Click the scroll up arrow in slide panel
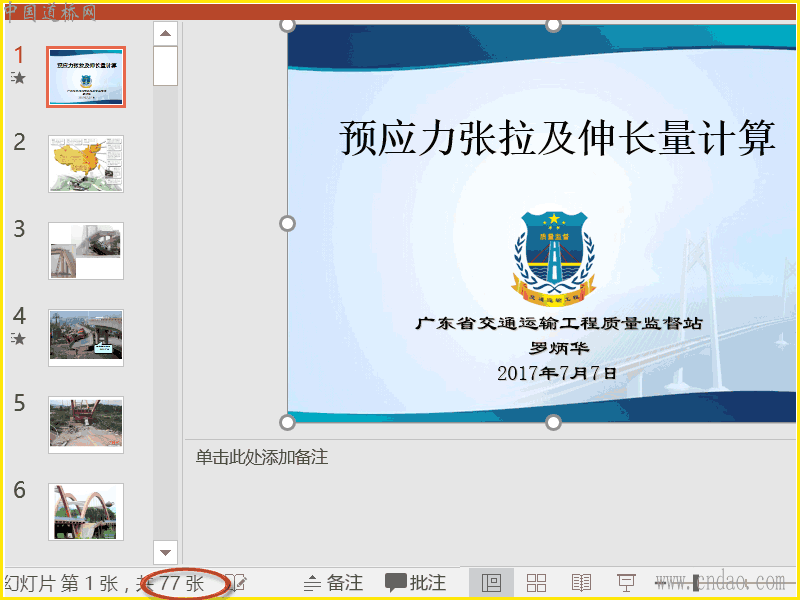Viewport: 800px width, 600px height. (165, 34)
